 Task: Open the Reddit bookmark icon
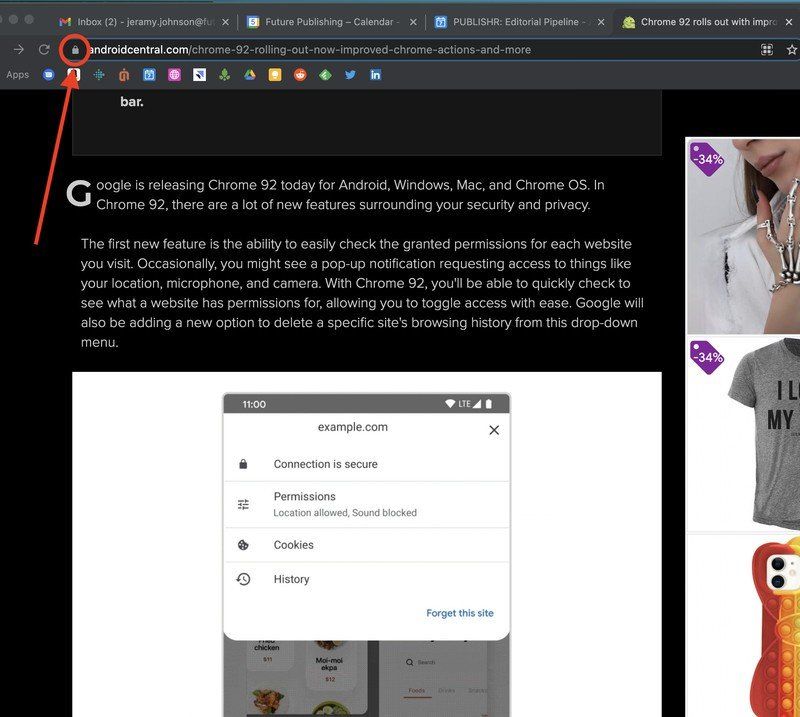pyautogui.click(x=300, y=74)
